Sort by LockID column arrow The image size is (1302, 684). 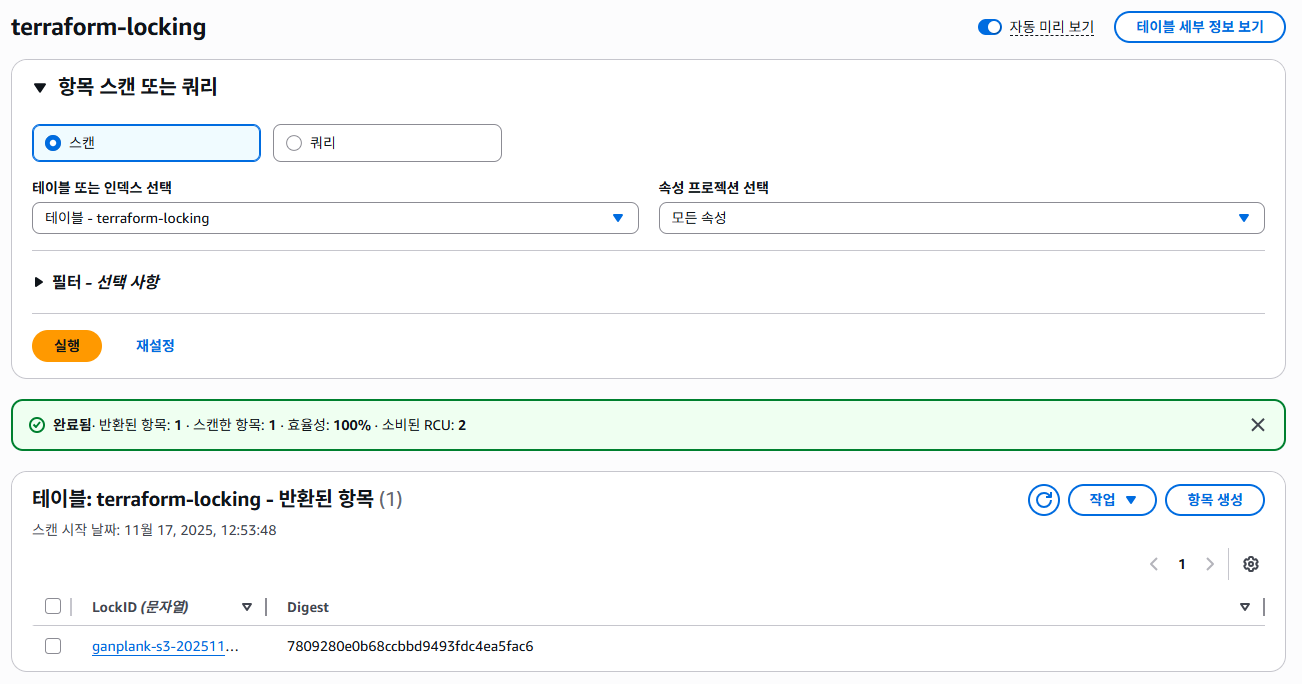pyautogui.click(x=247, y=607)
